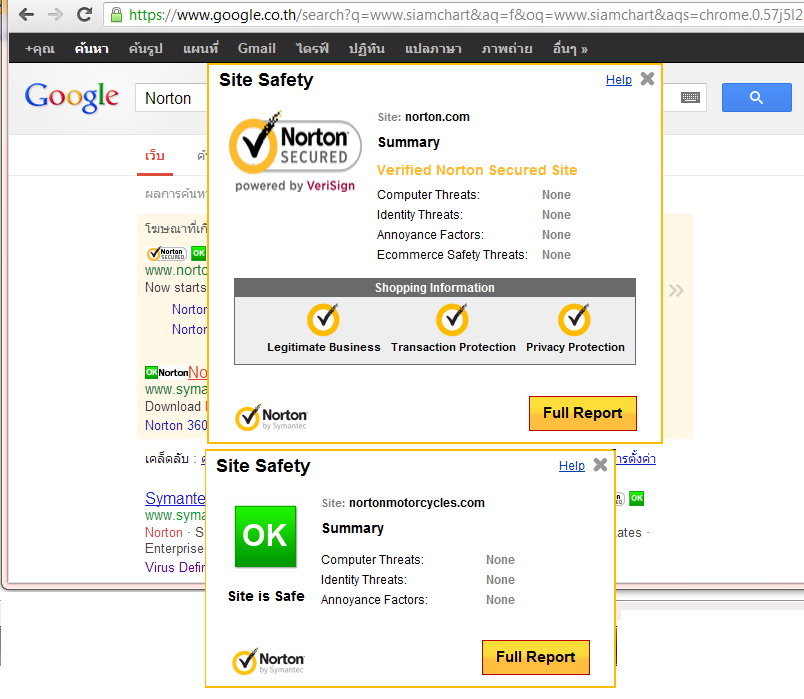The height and width of the screenshot is (699, 804).
Task: Click Ecommerce Safety Threats row
Action: [474, 255]
